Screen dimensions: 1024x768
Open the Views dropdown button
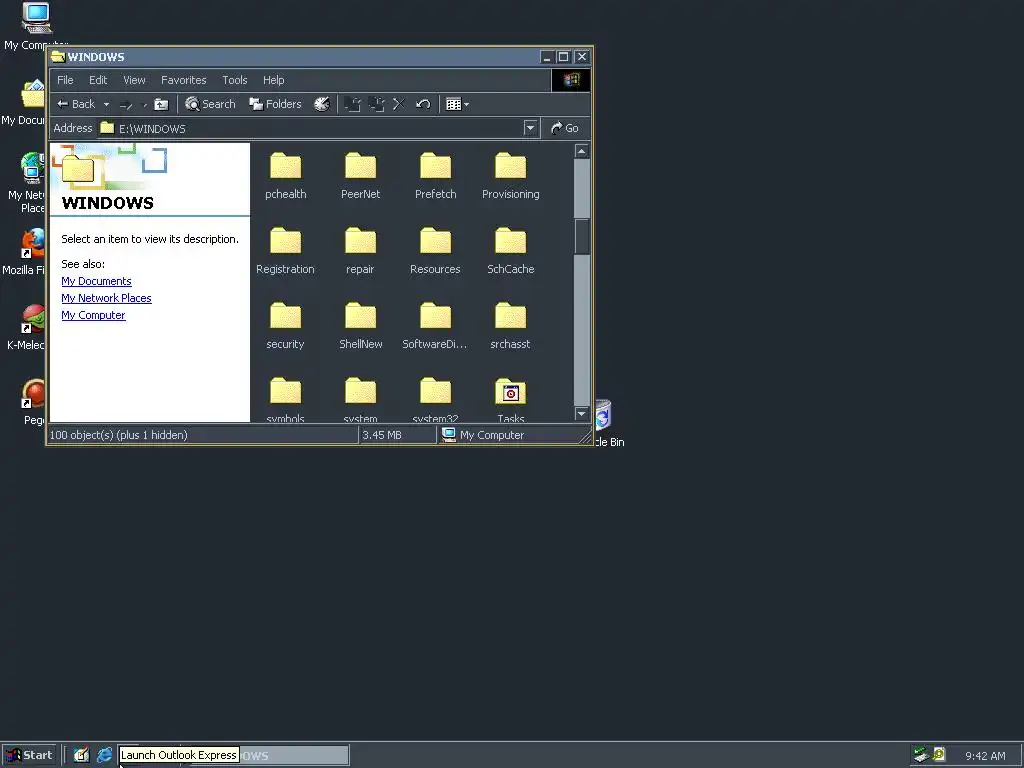pos(457,104)
